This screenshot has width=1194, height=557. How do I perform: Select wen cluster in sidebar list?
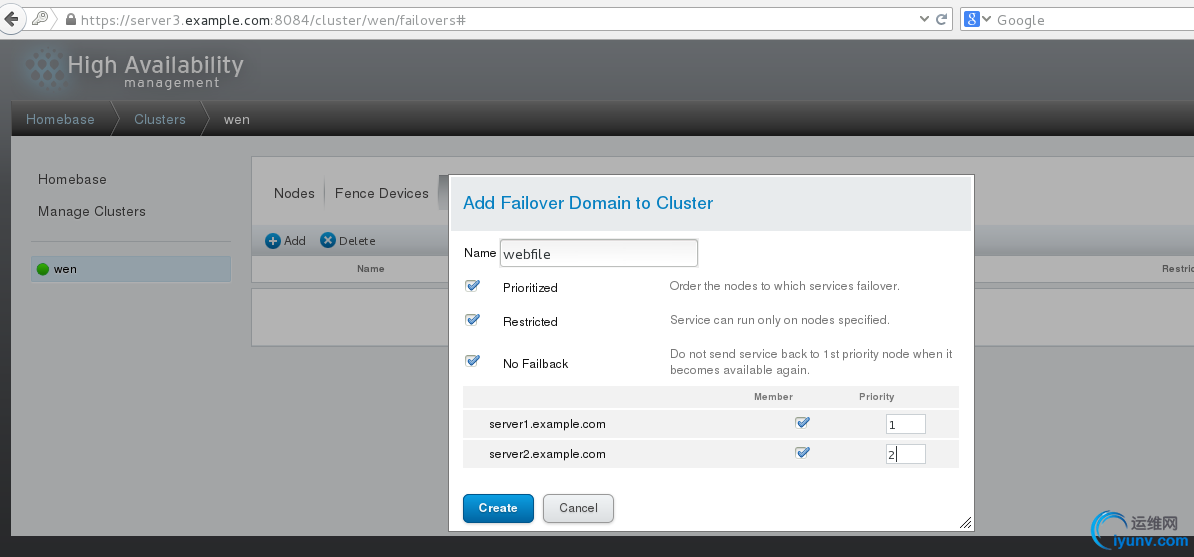131,269
